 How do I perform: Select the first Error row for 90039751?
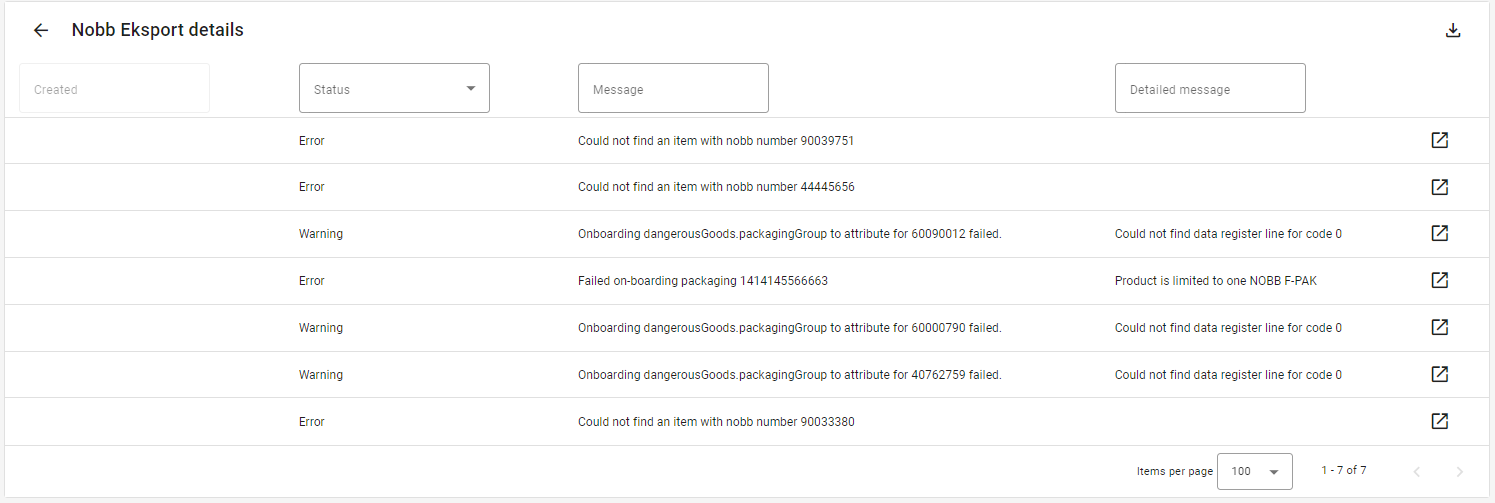pyautogui.click(x=747, y=141)
